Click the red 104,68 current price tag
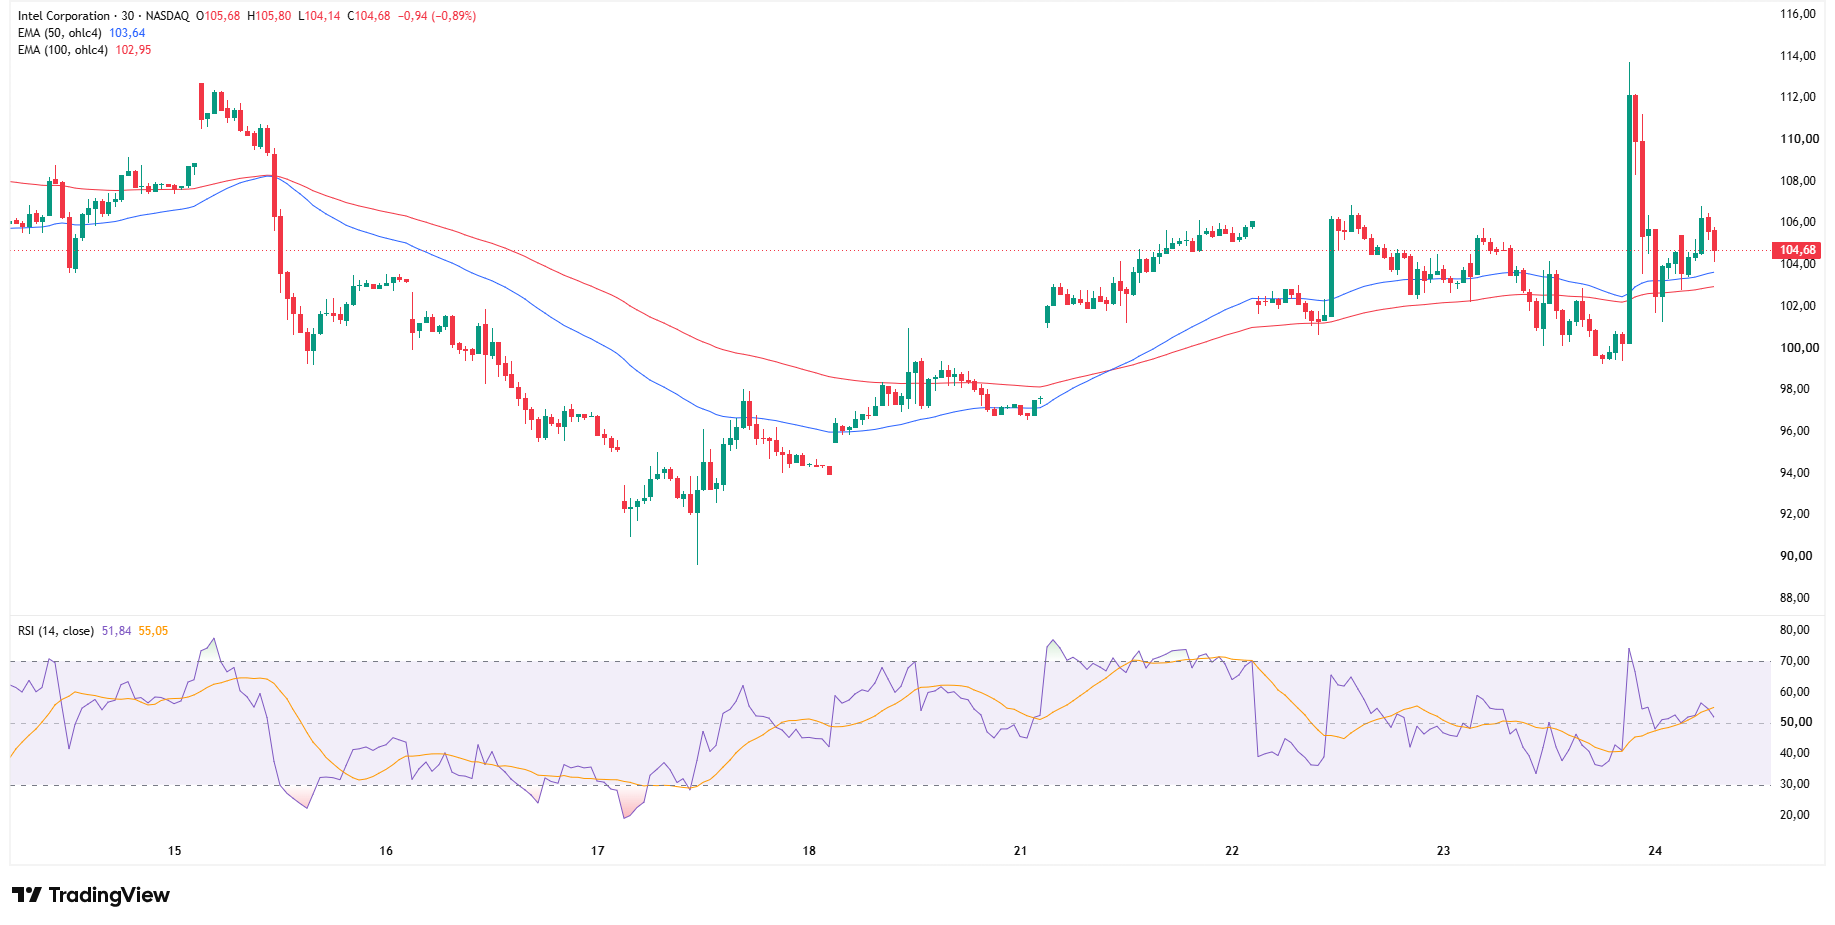Image resolution: width=1835 pixels, height=925 pixels. tap(1797, 250)
